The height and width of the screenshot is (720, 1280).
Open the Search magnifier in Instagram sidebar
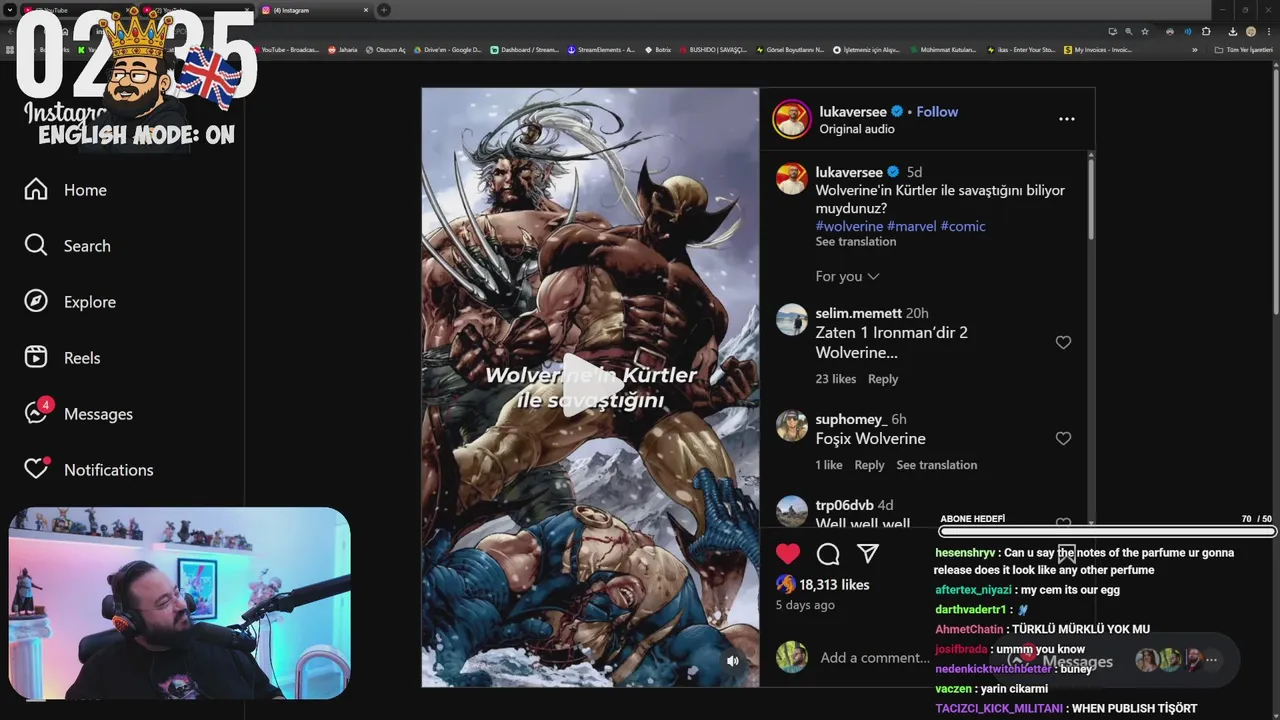pyautogui.click(x=36, y=245)
